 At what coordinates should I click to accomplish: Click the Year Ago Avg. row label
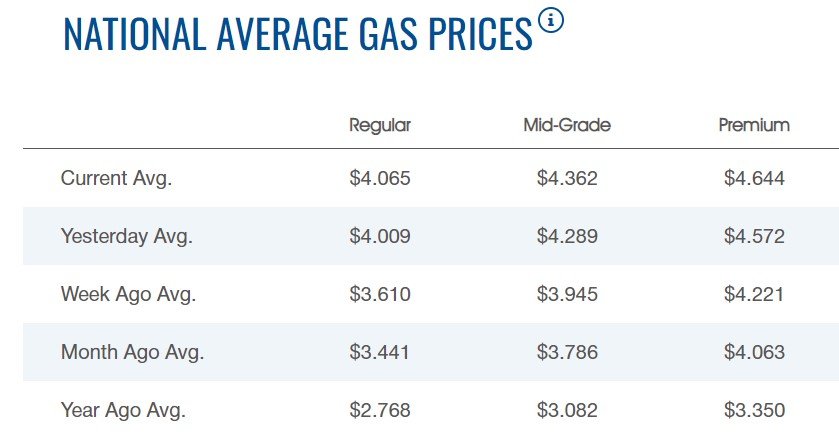click(x=124, y=410)
